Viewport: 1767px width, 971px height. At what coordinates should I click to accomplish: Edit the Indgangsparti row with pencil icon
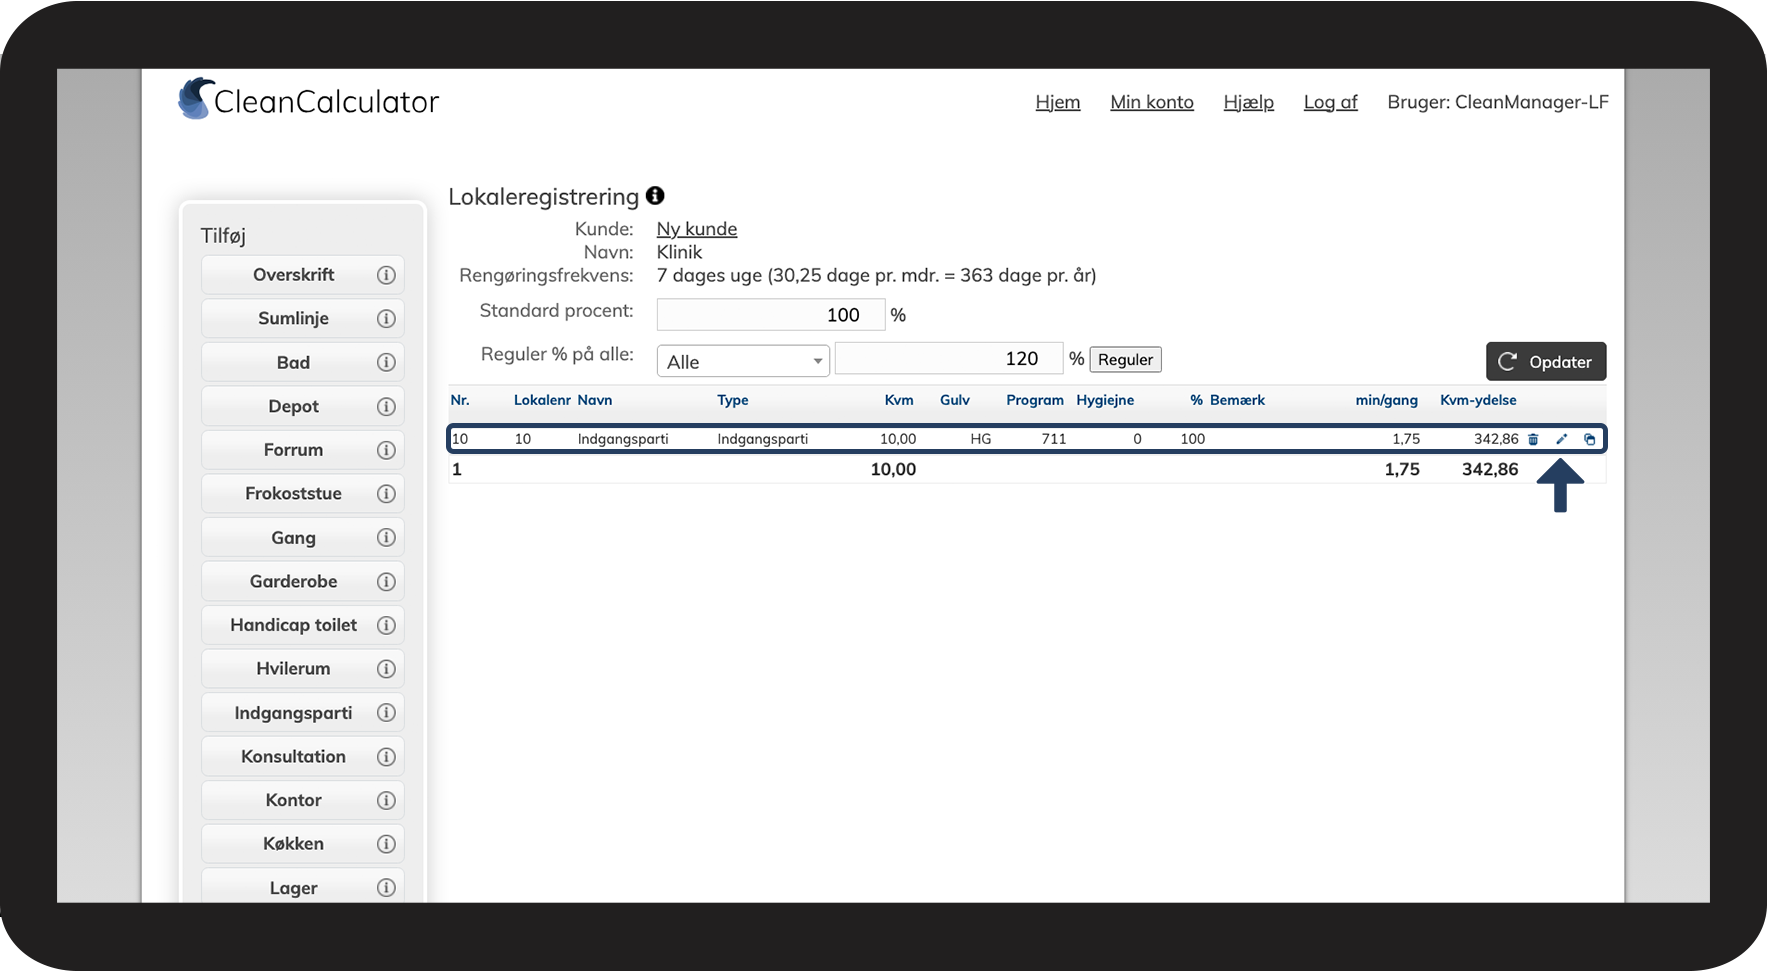1561,439
